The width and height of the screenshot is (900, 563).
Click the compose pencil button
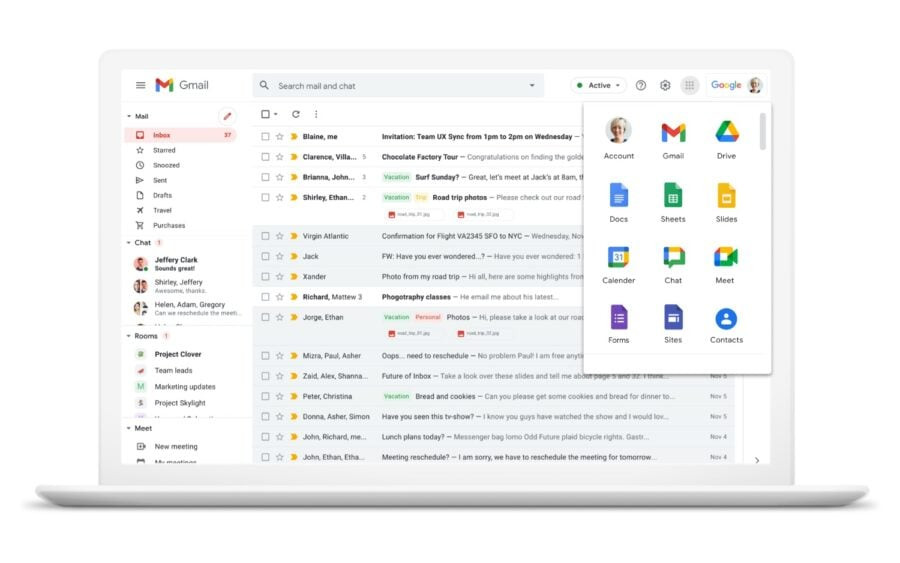click(227, 116)
